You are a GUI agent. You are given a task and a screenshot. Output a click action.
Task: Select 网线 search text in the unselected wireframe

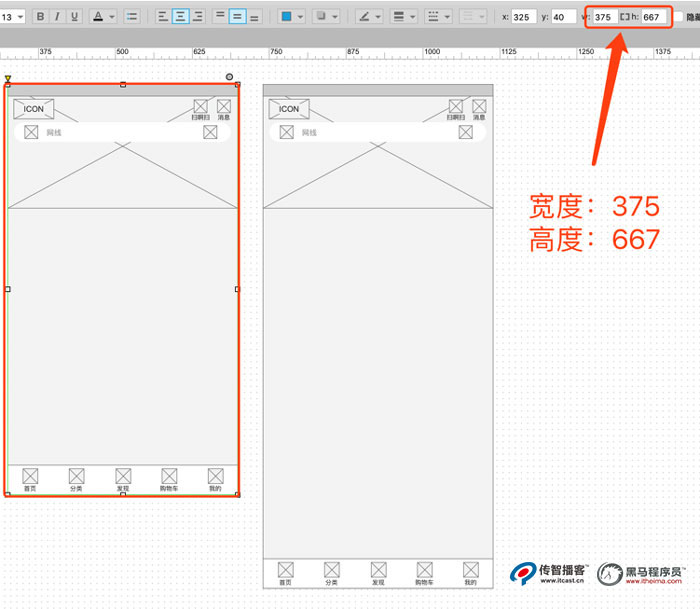(309, 133)
